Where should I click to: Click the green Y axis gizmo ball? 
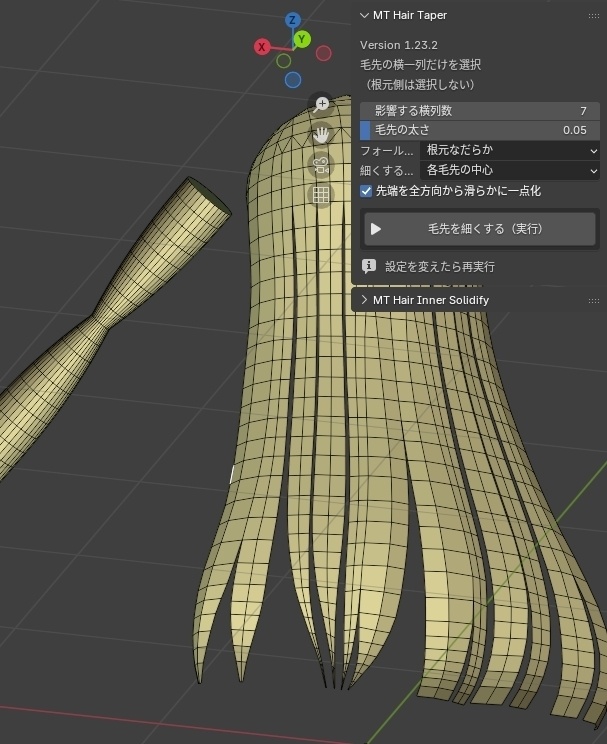coord(302,39)
